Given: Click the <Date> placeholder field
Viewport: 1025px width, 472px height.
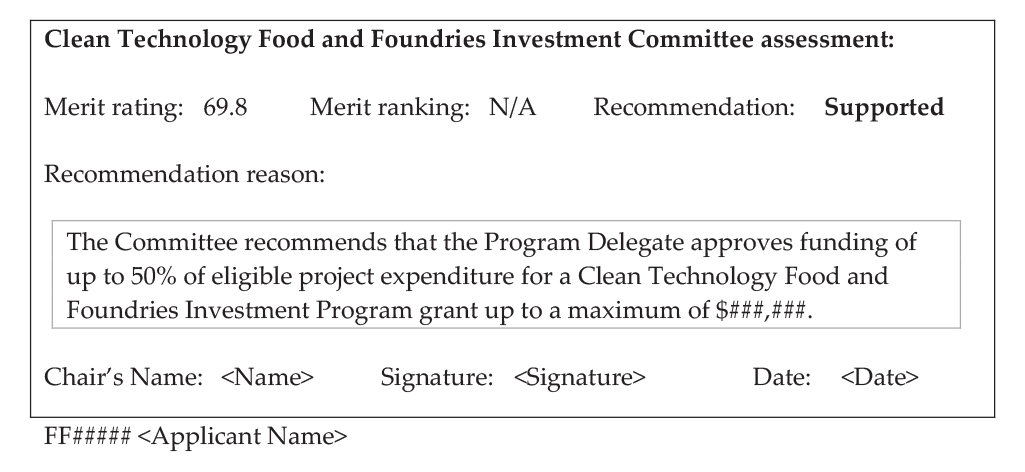Looking at the screenshot, I should [x=879, y=377].
